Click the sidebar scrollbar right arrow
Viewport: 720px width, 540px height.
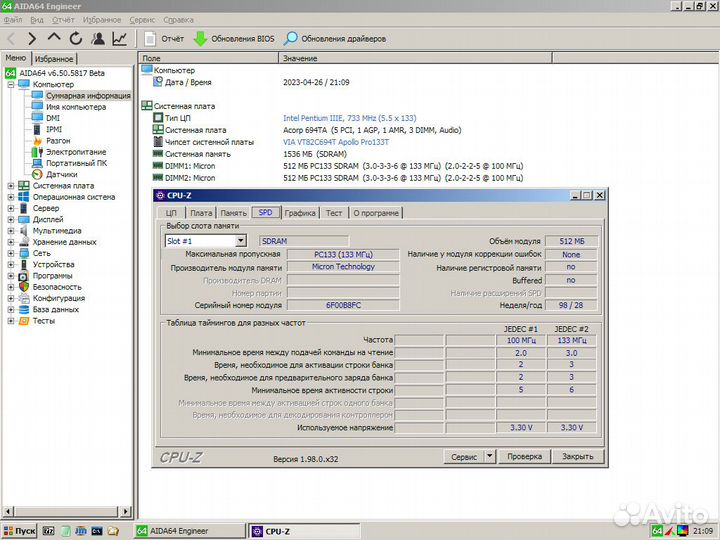(126, 511)
